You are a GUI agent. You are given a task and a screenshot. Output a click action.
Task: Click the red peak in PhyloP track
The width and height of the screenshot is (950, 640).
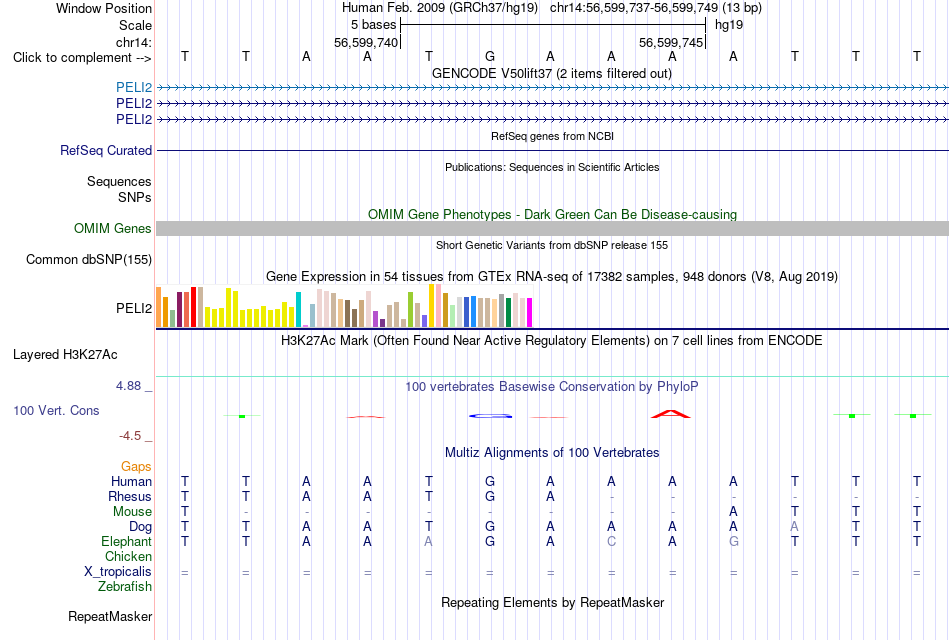671,414
